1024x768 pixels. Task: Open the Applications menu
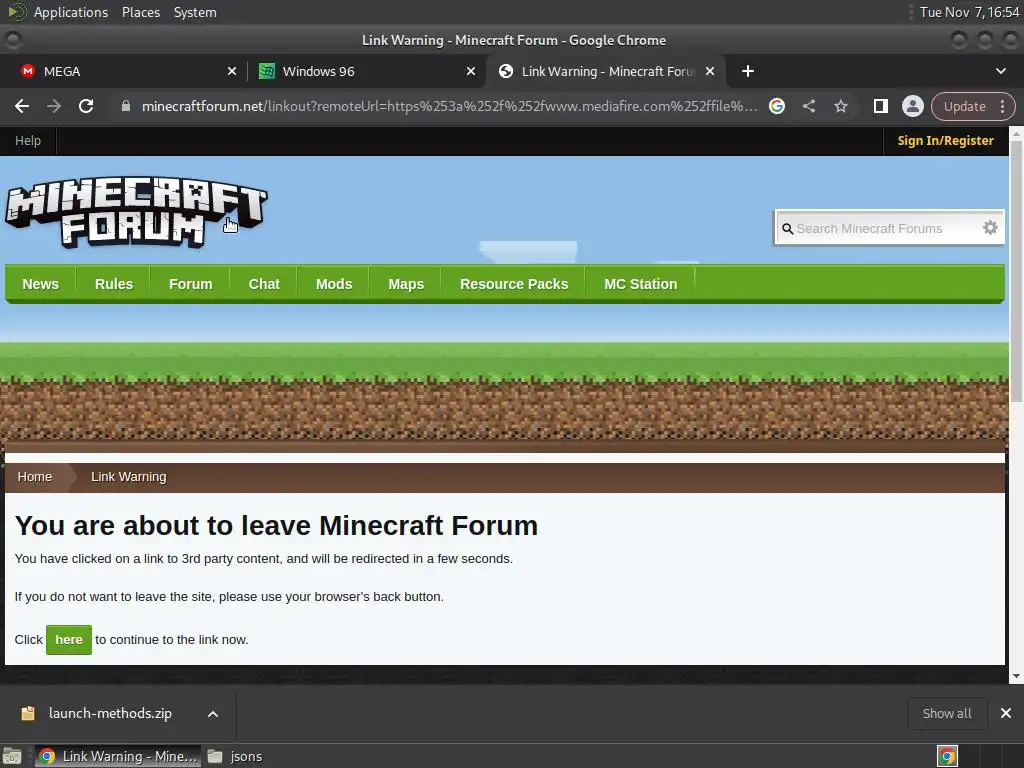click(71, 12)
